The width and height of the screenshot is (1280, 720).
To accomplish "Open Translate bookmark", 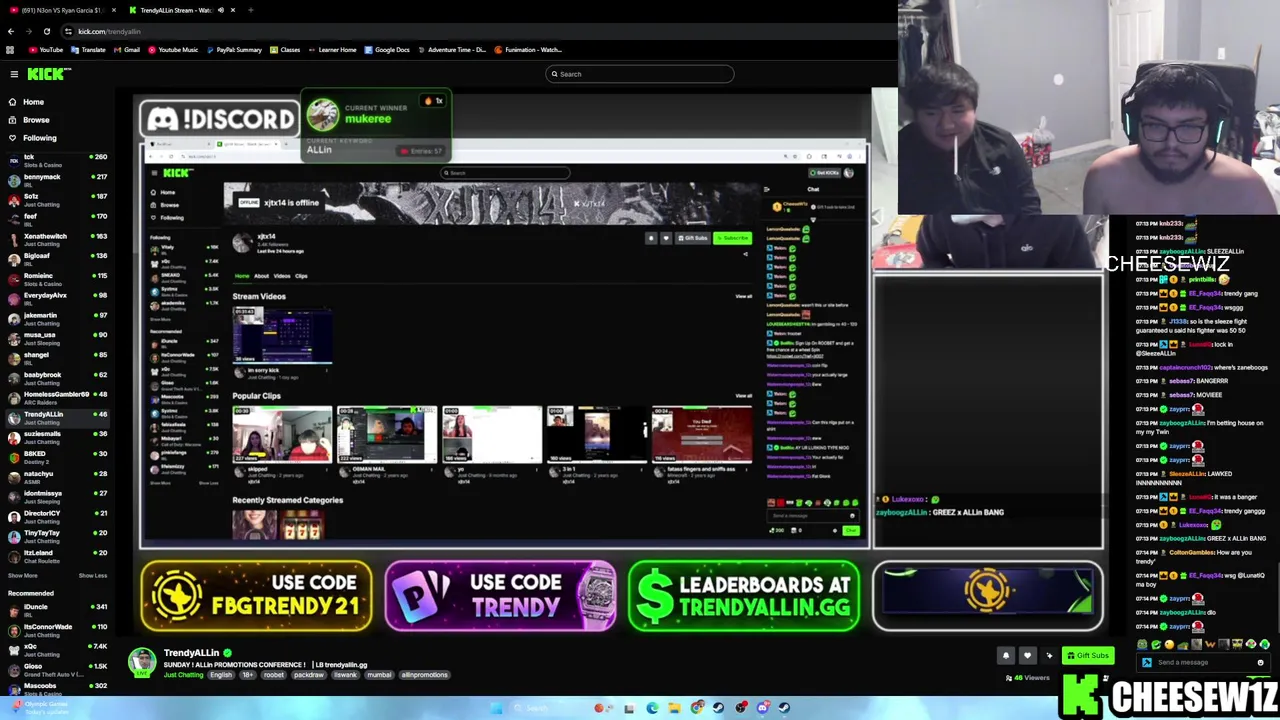I will [88, 50].
